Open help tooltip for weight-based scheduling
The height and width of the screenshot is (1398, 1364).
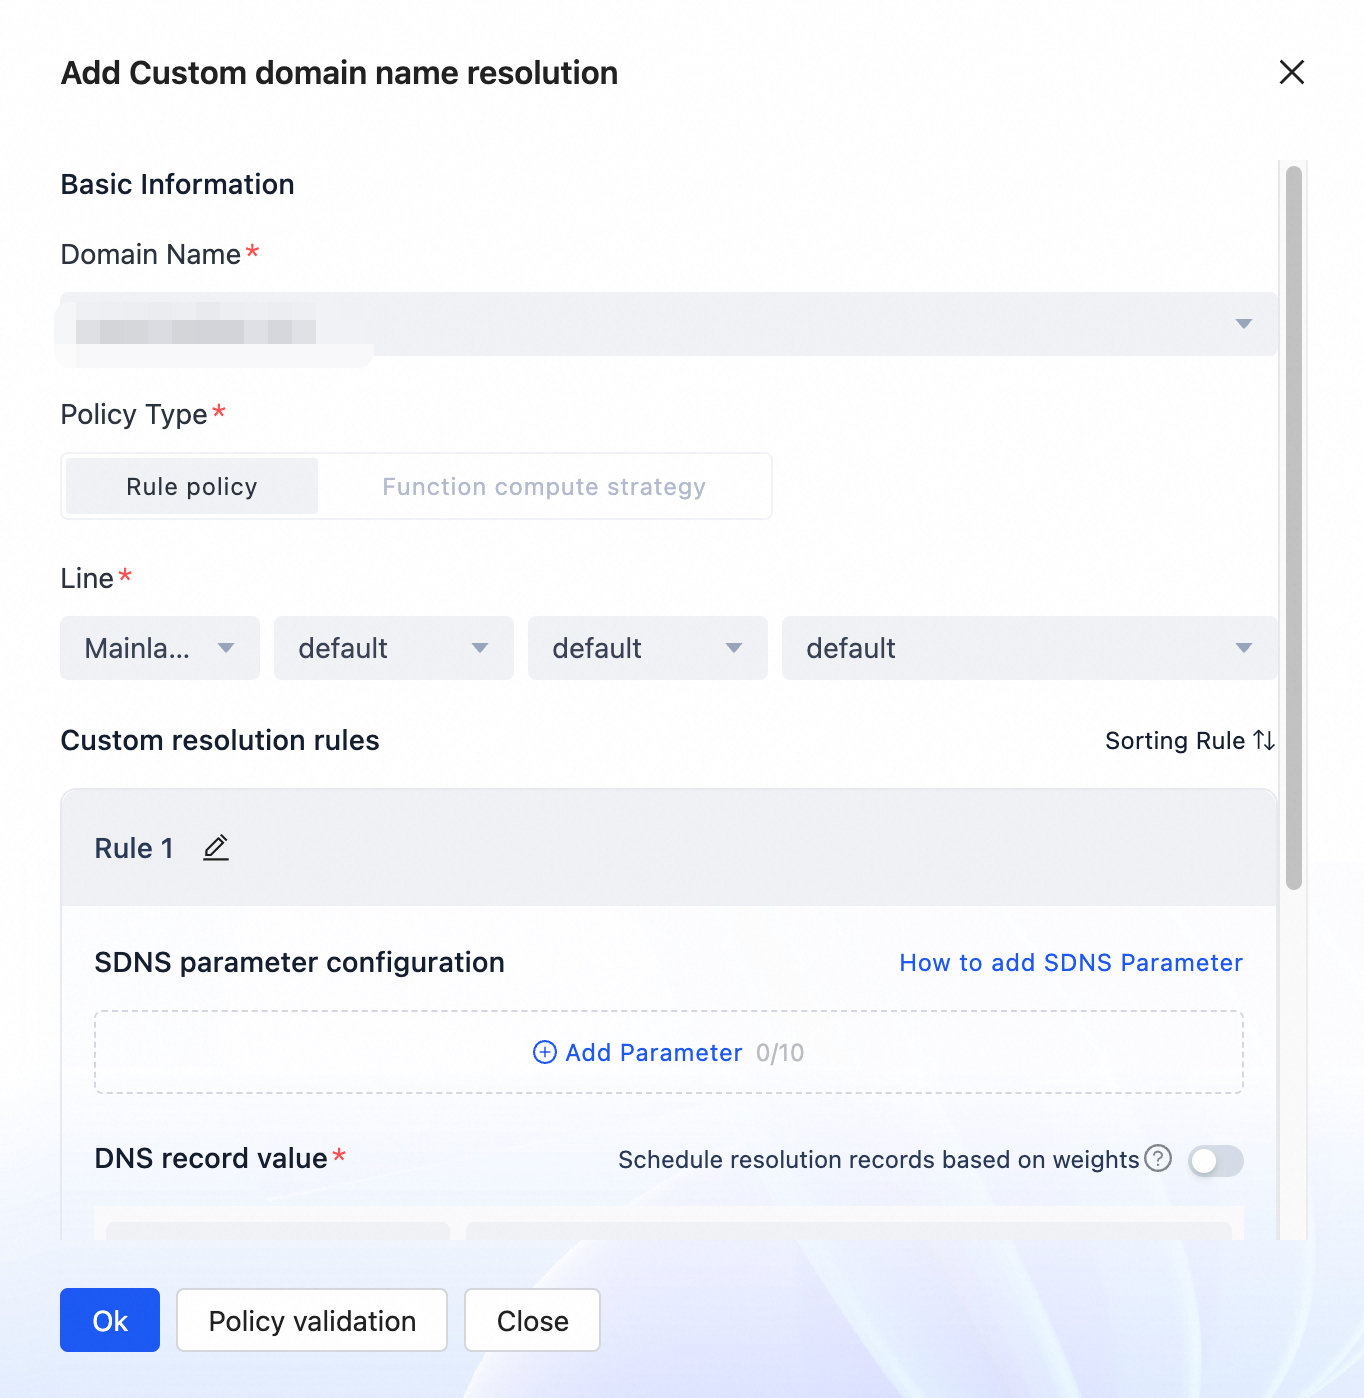(1158, 1158)
